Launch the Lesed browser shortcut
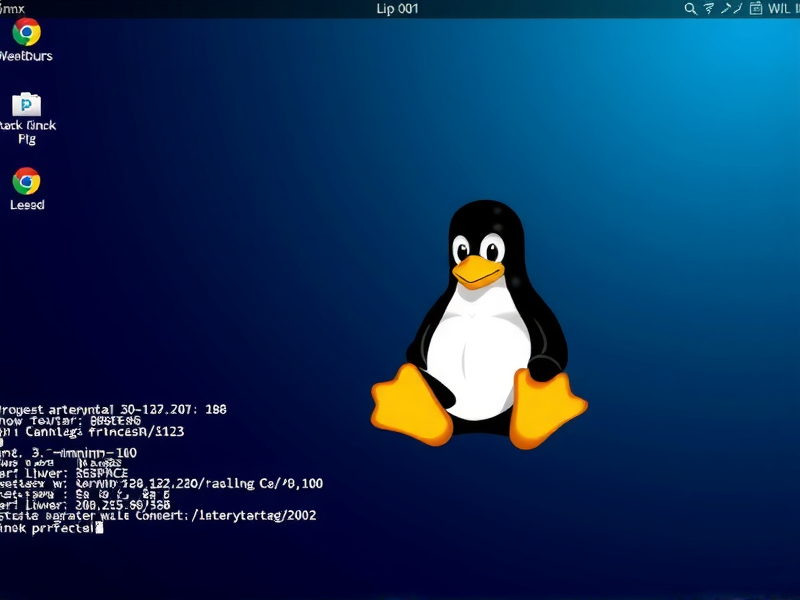This screenshot has width=800, height=600. pos(25,185)
